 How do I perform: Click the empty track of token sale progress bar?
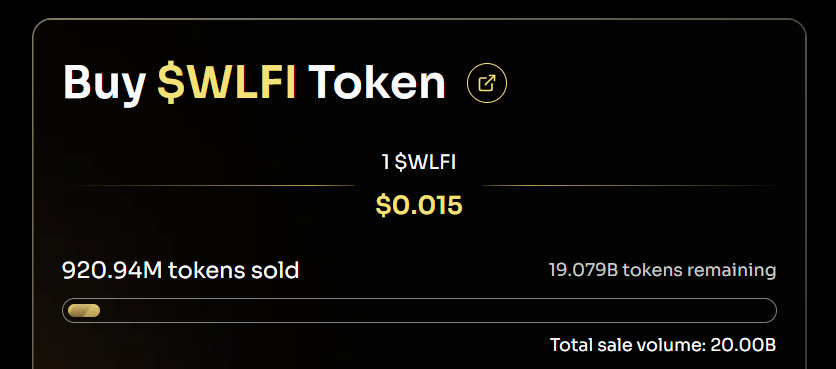(x=437, y=310)
